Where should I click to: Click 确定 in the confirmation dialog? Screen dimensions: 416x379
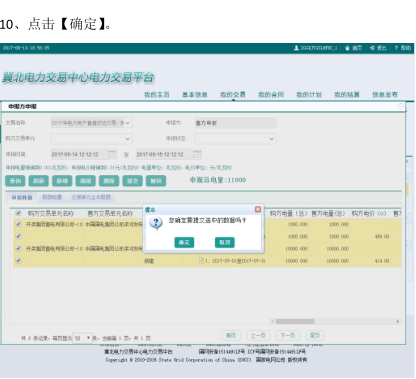184,242
